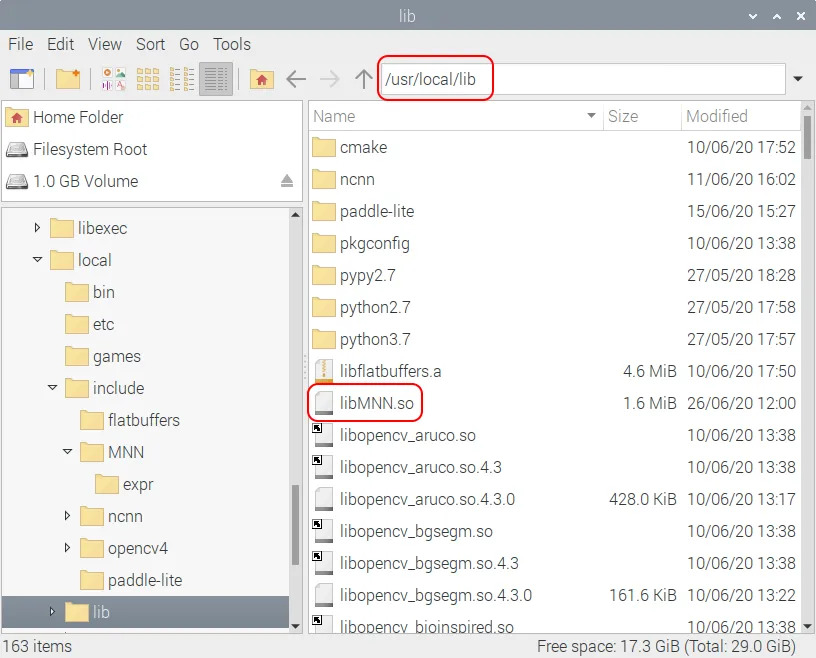The height and width of the screenshot is (658, 816).
Task: Select the etc folder in the tree
Action: click(x=90, y=324)
